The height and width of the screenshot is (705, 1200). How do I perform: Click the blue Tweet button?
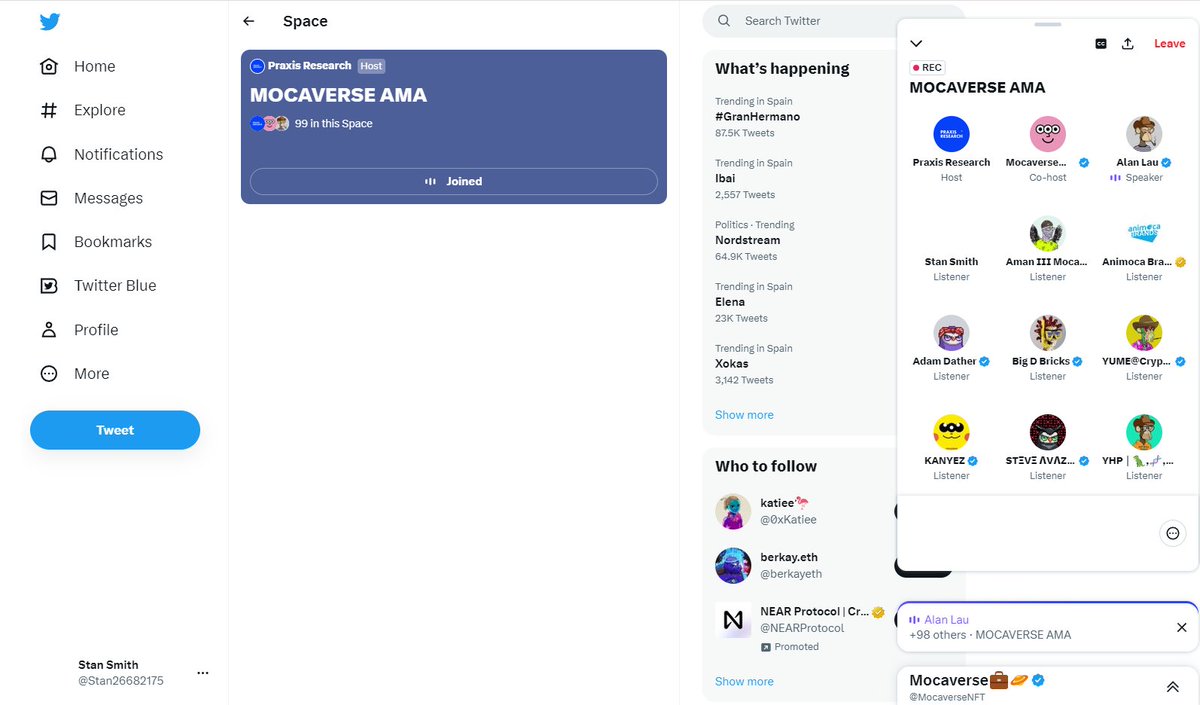115,430
